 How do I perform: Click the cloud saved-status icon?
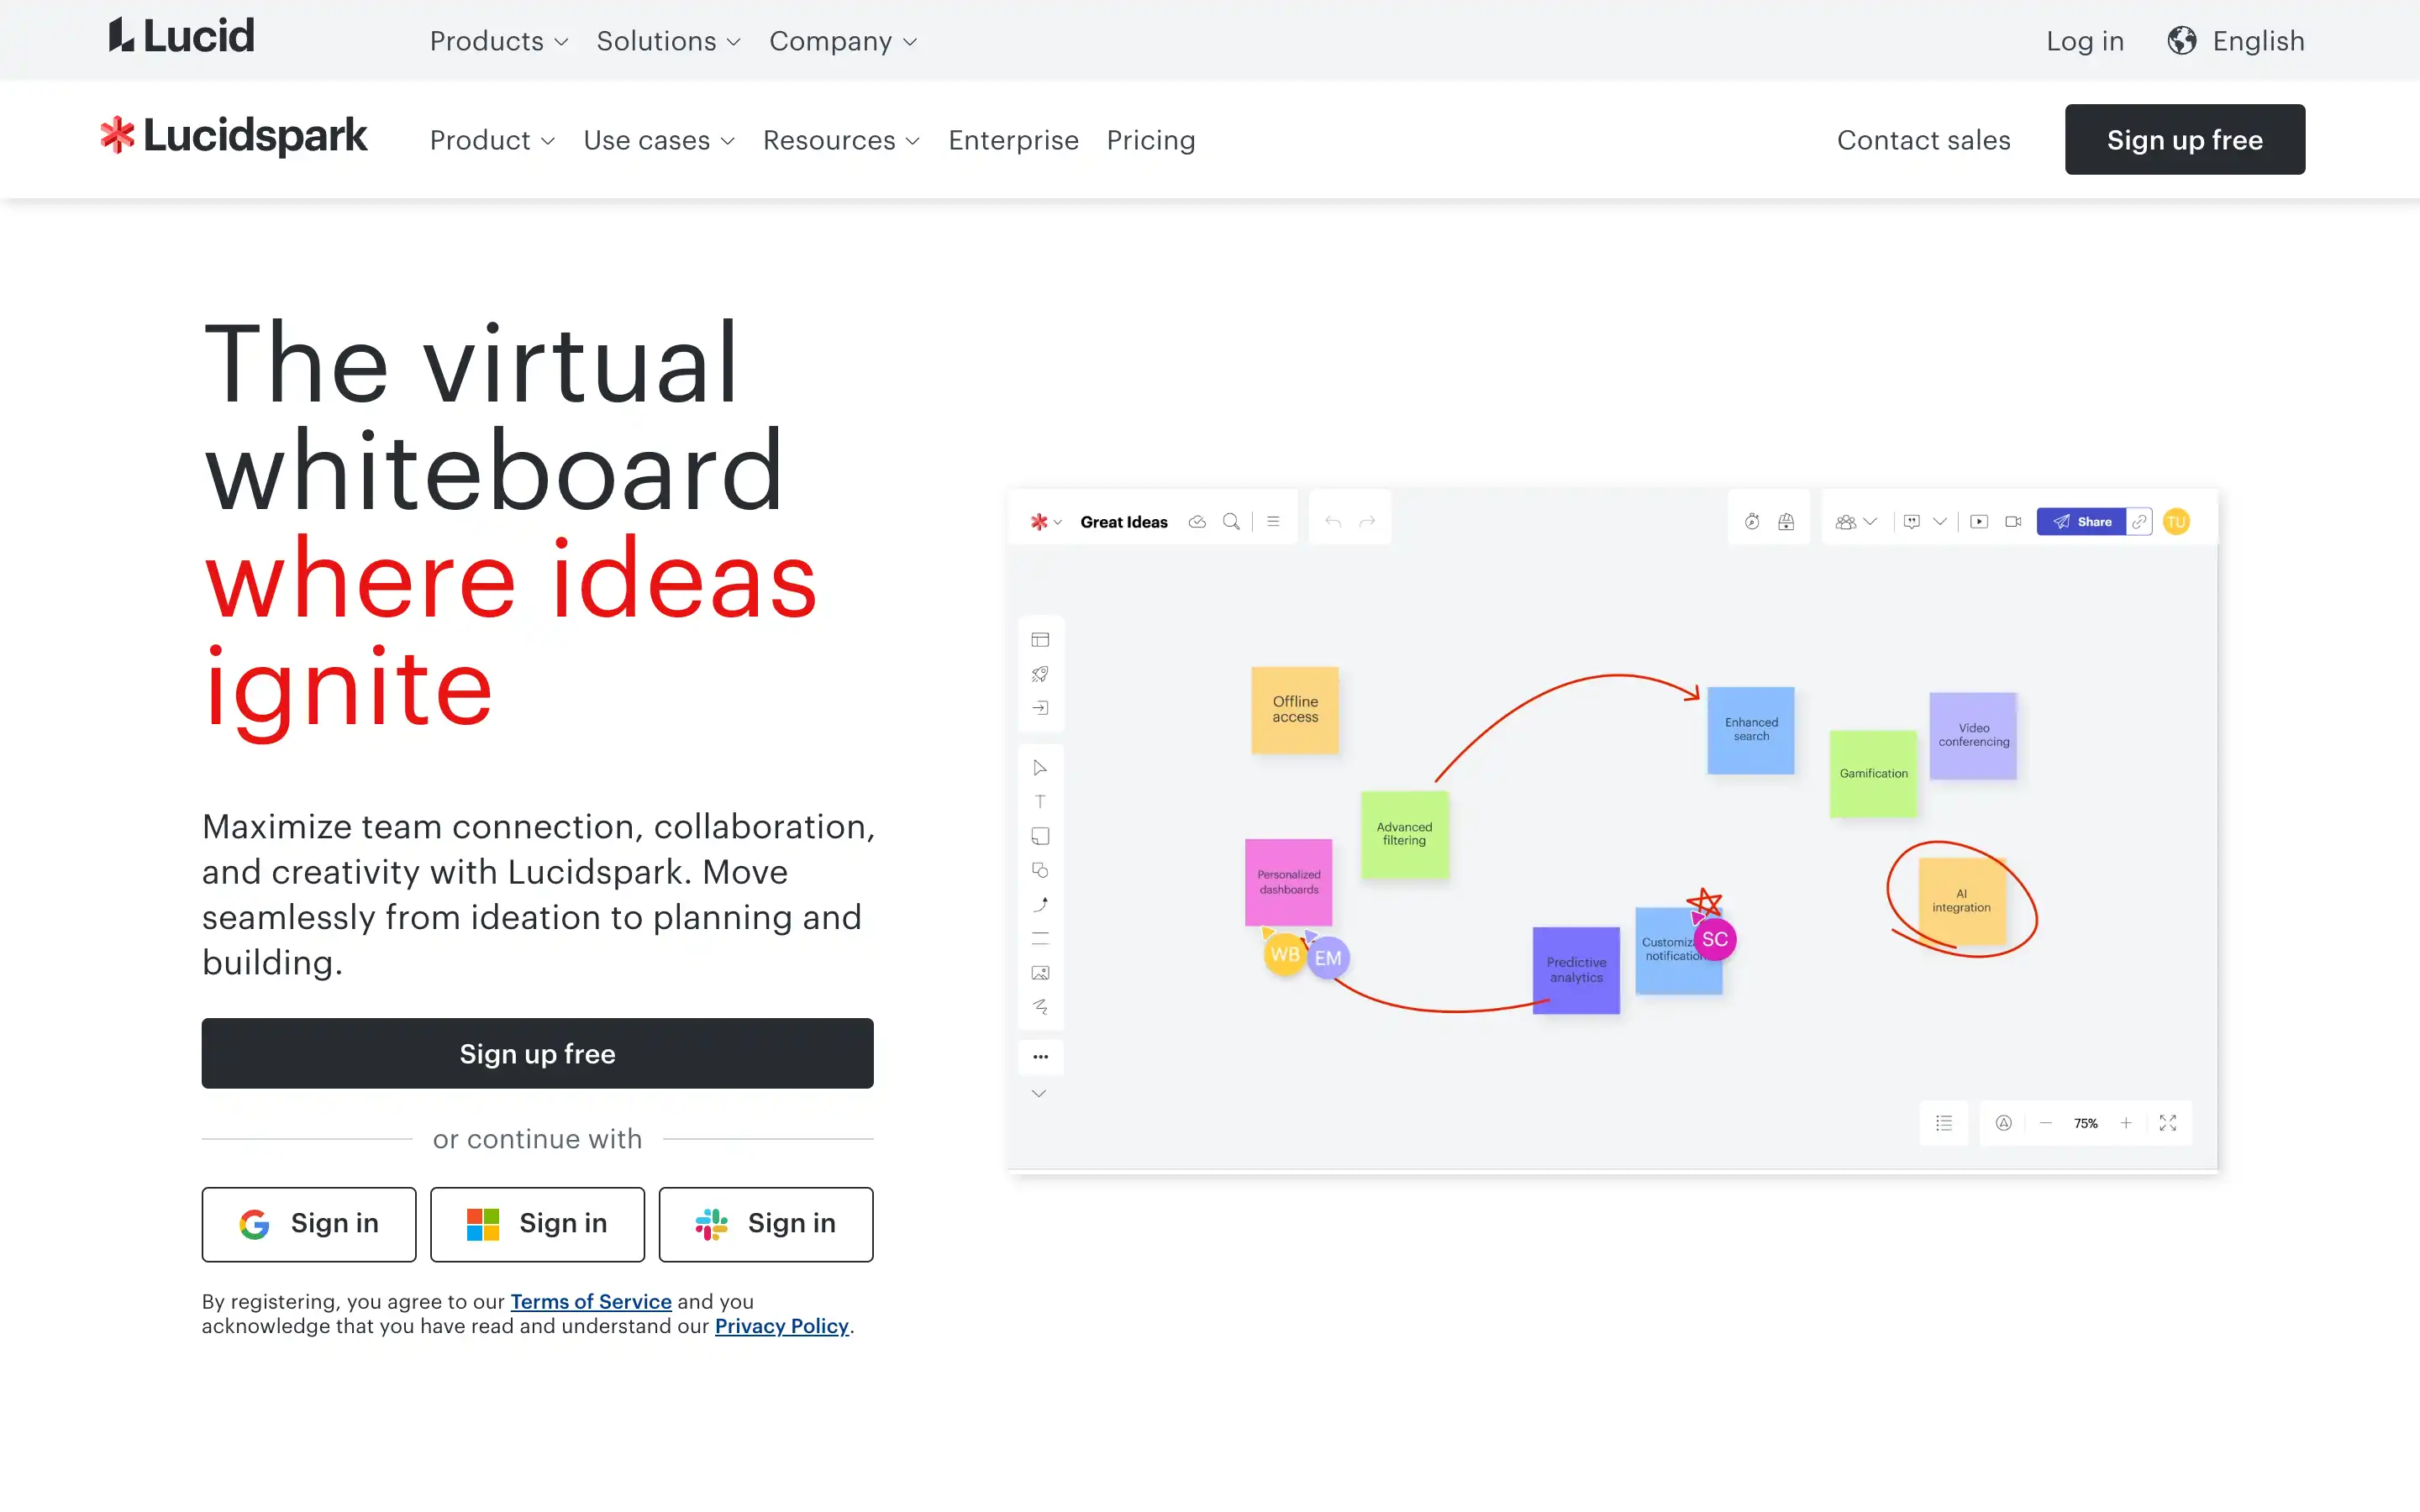(1197, 521)
